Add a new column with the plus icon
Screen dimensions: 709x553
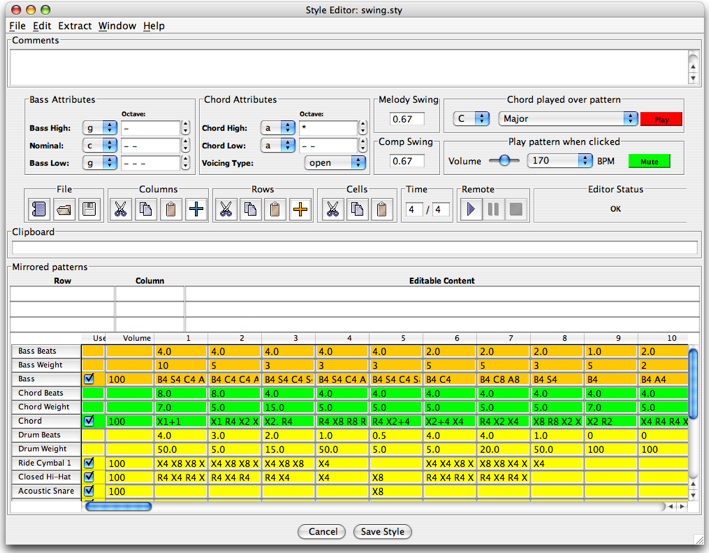pos(196,209)
